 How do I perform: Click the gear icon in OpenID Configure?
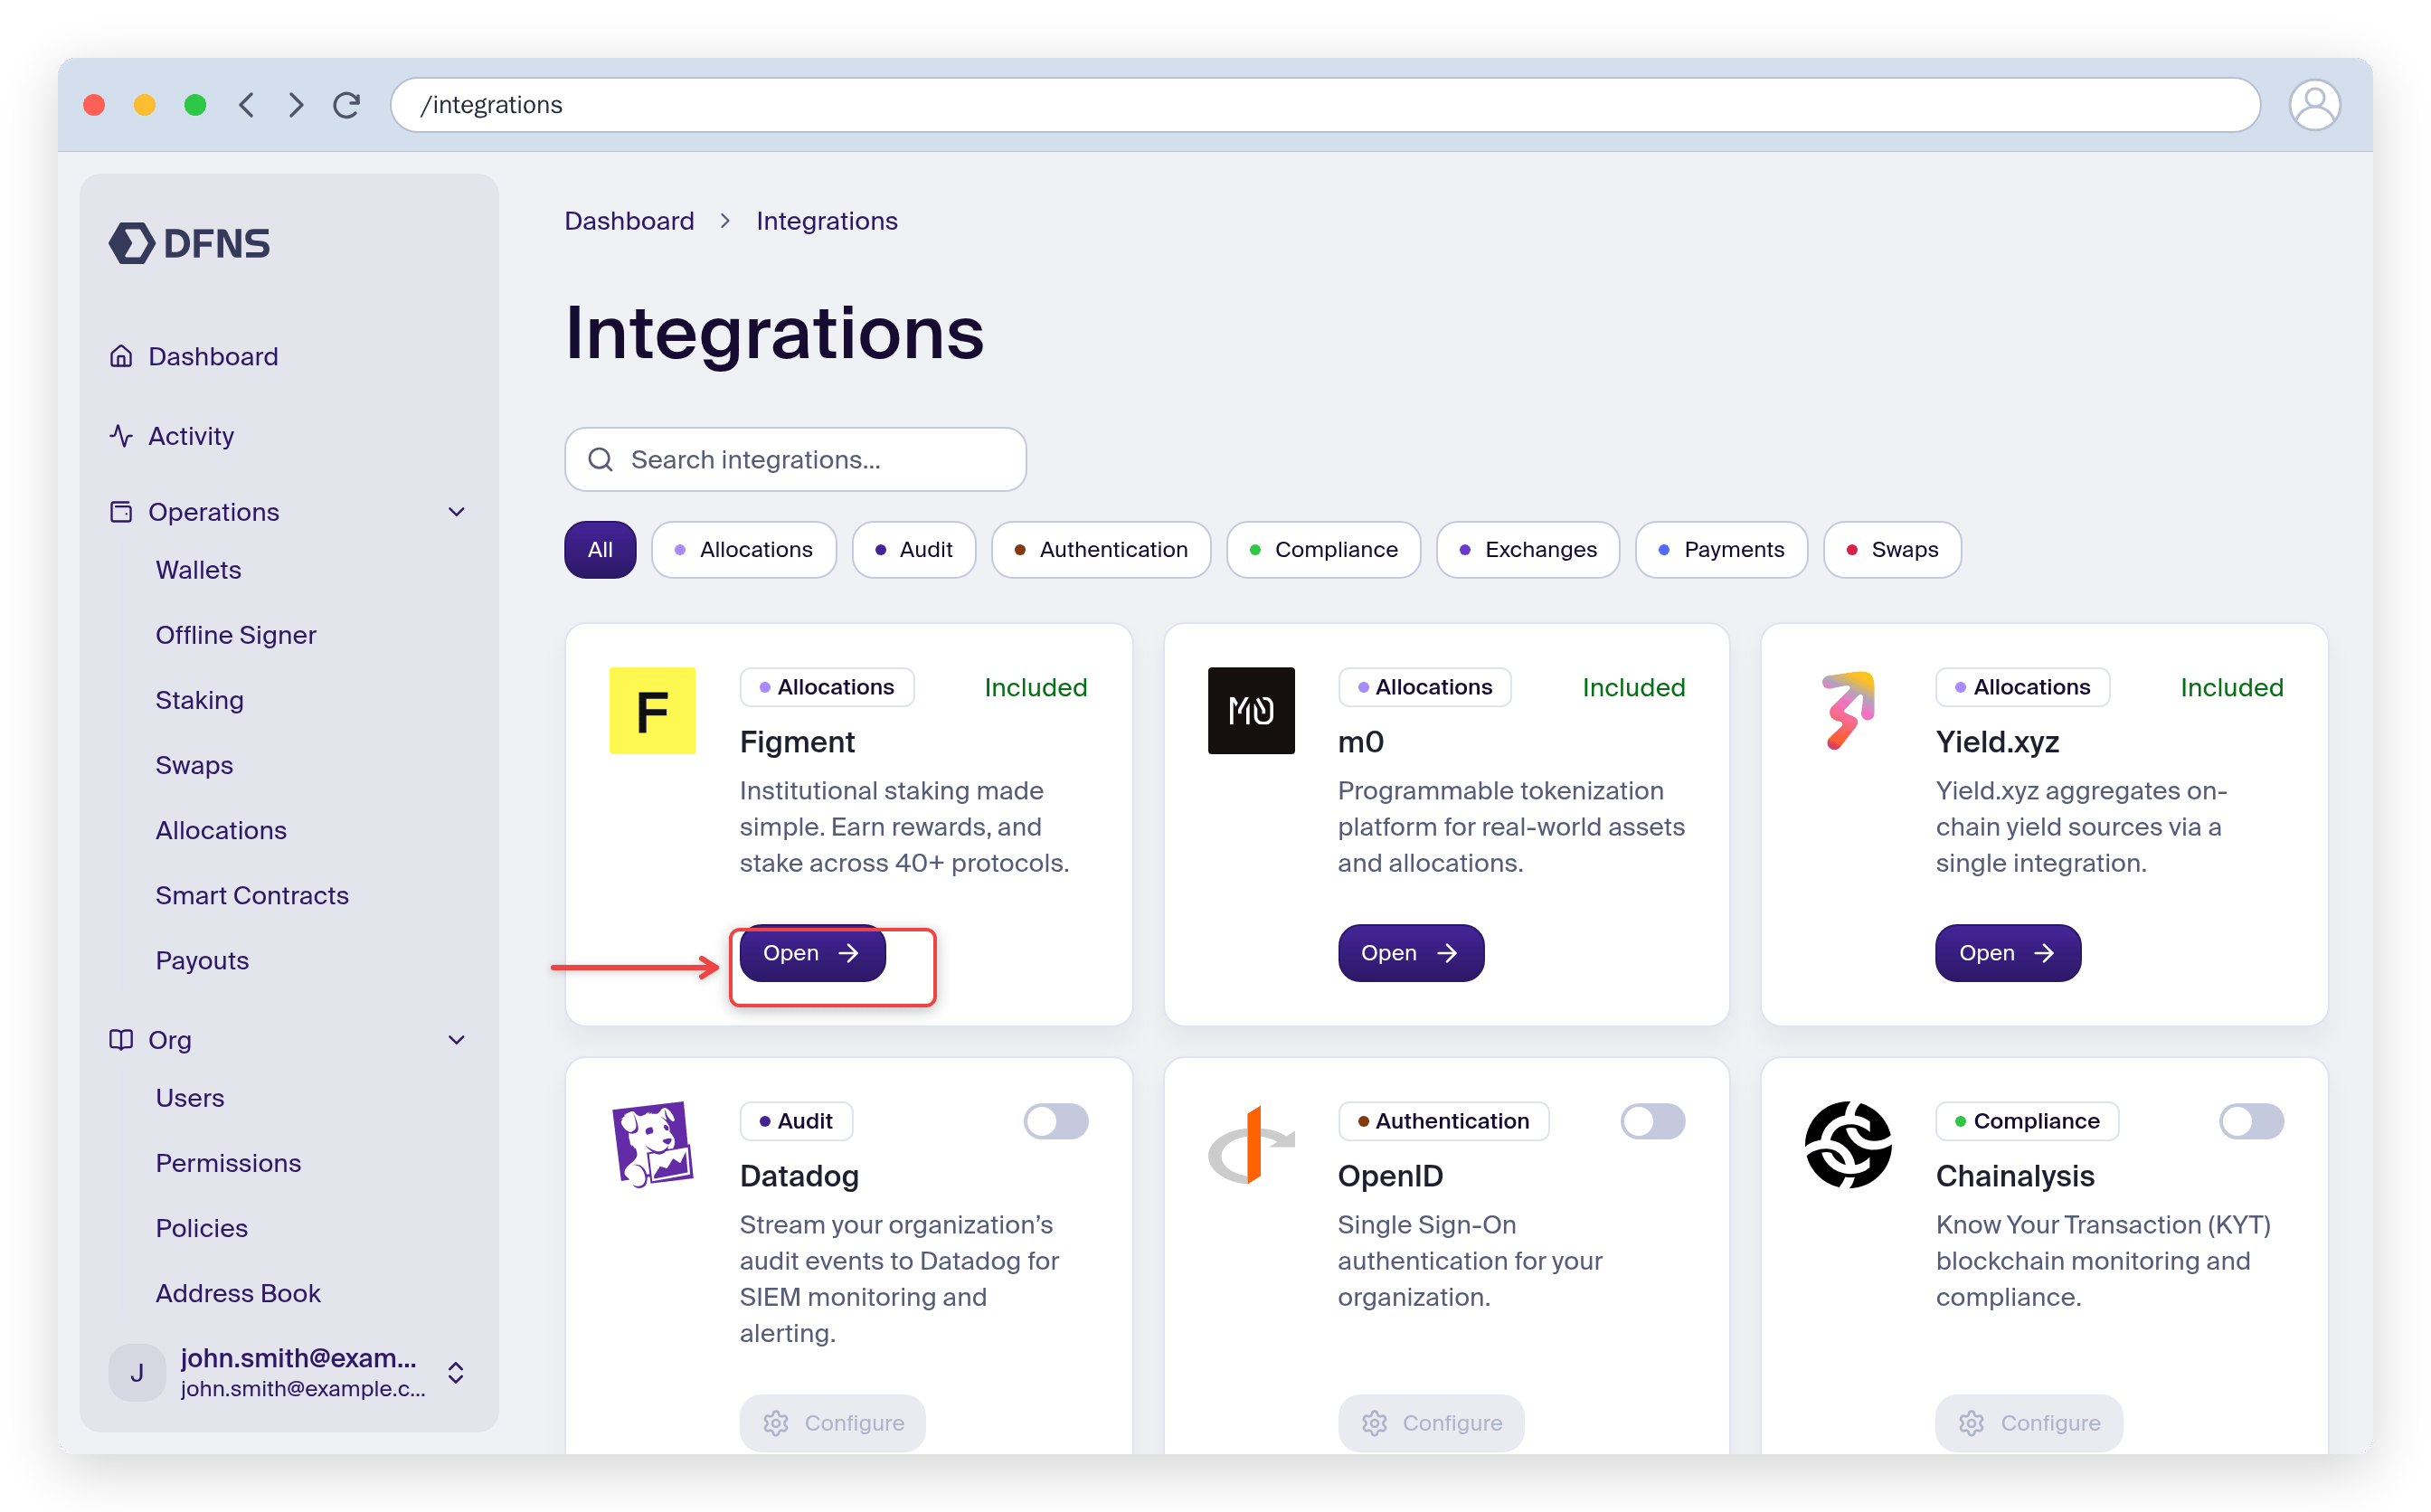tap(1374, 1423)
